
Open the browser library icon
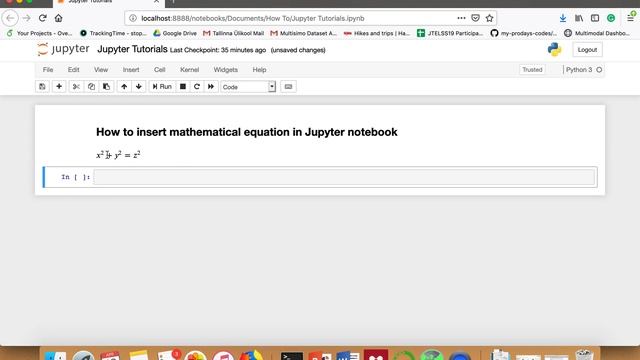click(579, 18)
